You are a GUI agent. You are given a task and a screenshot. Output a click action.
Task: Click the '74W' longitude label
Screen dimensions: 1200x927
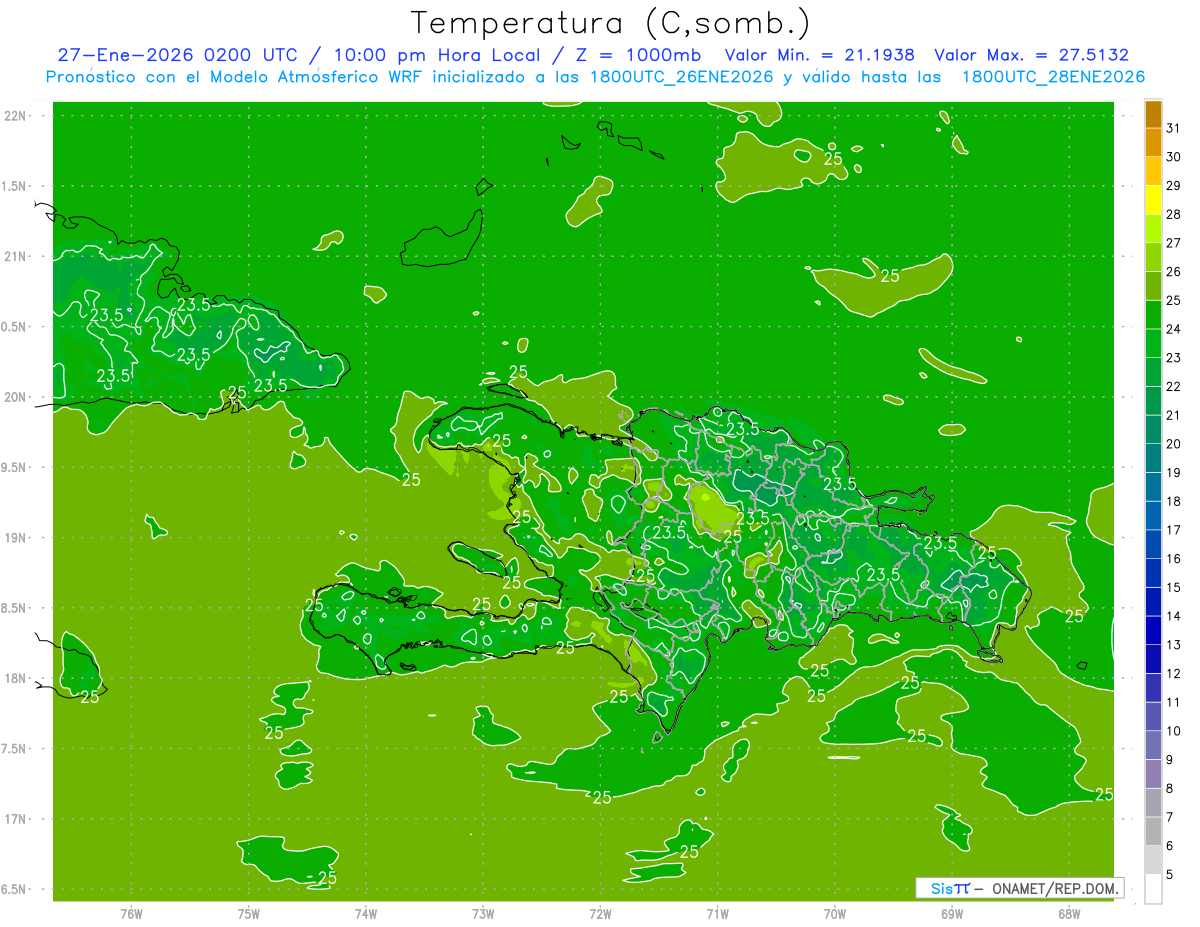366,913
